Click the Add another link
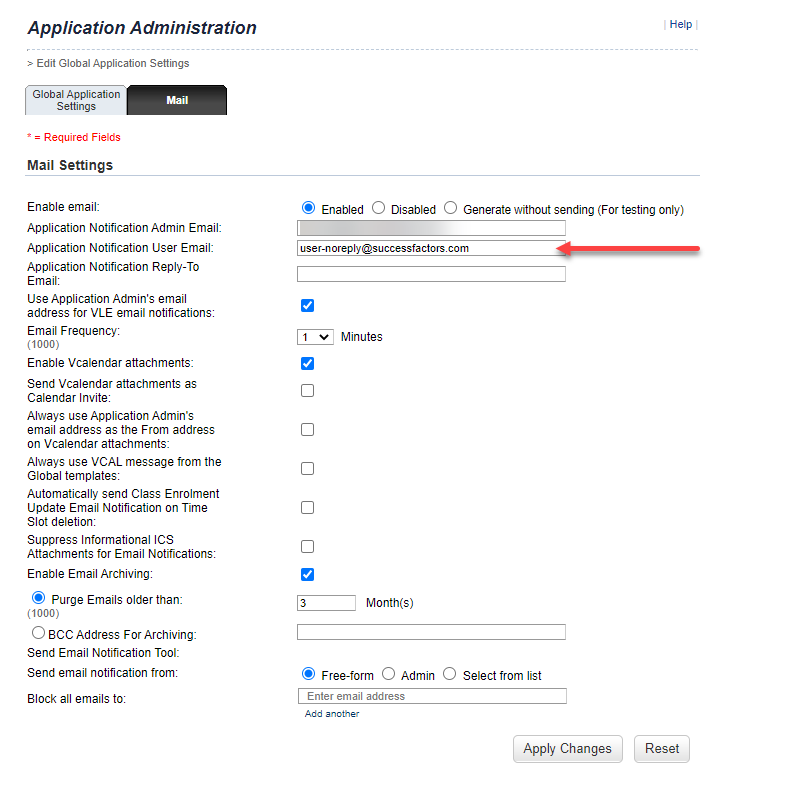Image resolution: width=802 pixels, height=796 pixels. click(x=332, y=714)
